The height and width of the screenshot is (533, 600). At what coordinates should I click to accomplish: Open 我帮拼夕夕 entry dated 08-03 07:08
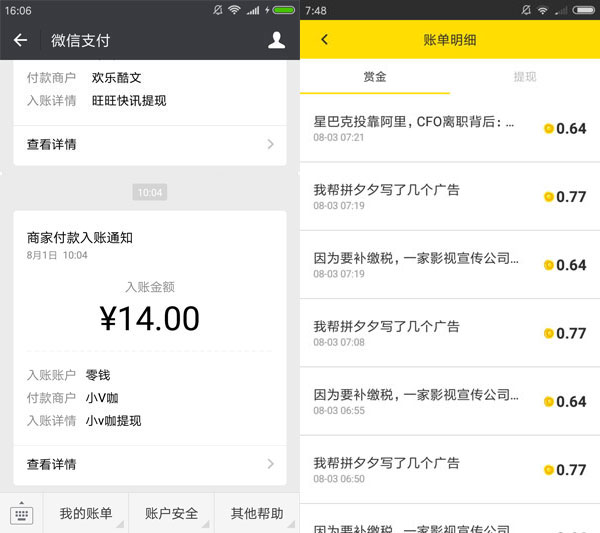tap(450, 333)
